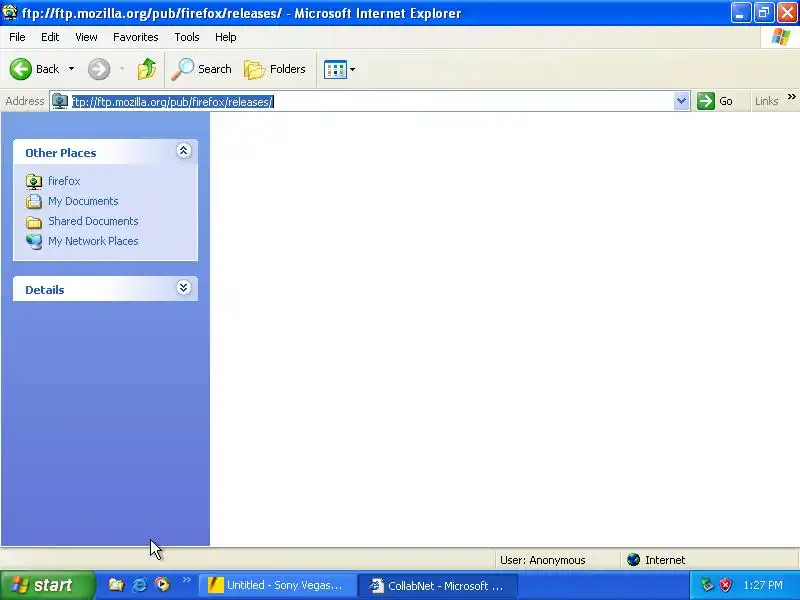Click the Windows flag logo throbber
Viewport: 800px width, 600px height.
click(x=781, y=37)
